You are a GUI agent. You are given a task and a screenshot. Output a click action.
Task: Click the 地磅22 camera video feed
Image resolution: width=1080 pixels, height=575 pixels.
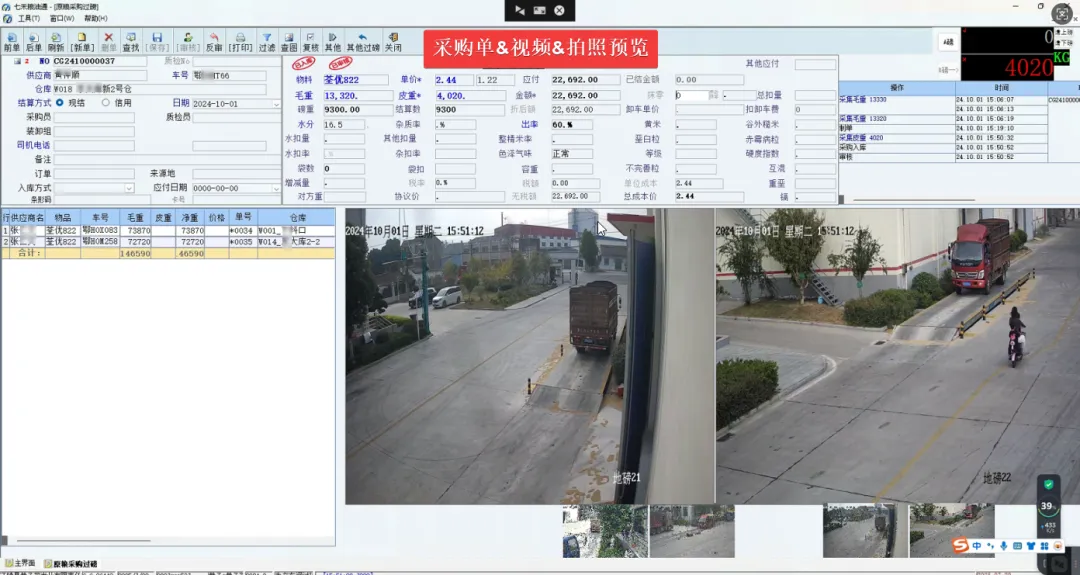[897, 357]
